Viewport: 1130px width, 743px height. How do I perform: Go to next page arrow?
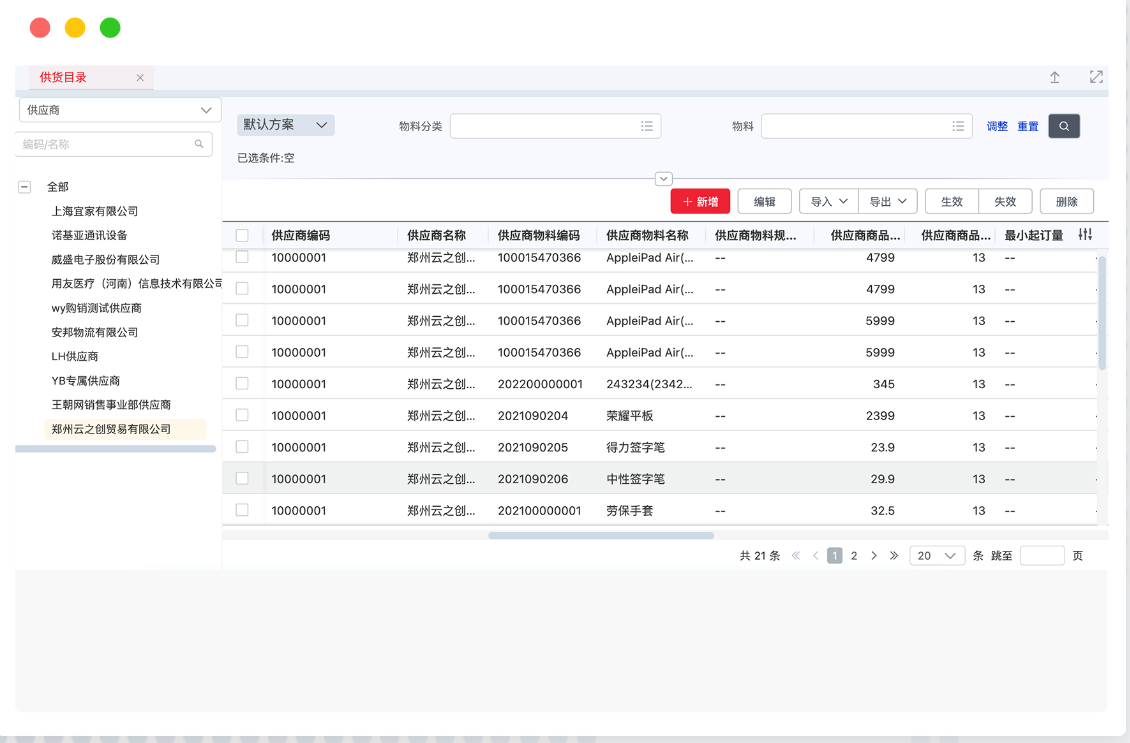tap(873, 556)
